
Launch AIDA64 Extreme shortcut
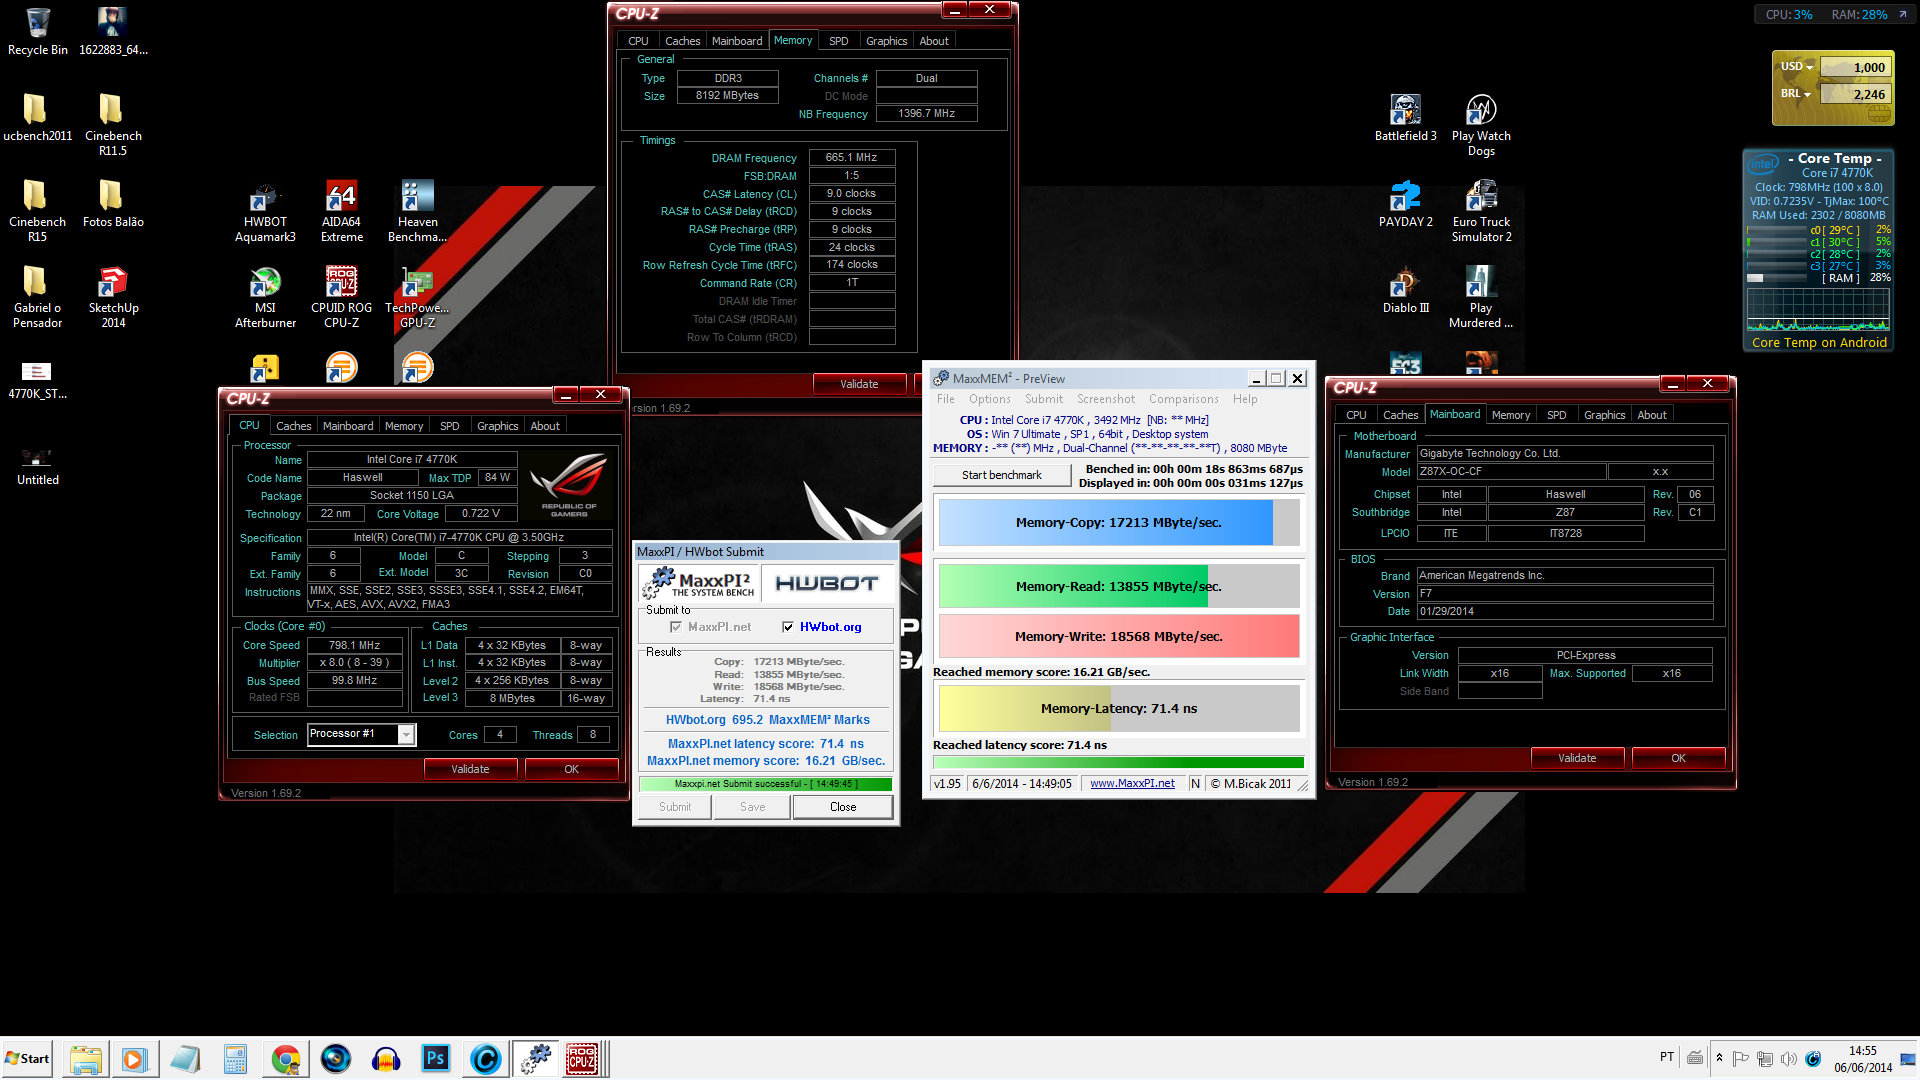[x=341, y=210]
